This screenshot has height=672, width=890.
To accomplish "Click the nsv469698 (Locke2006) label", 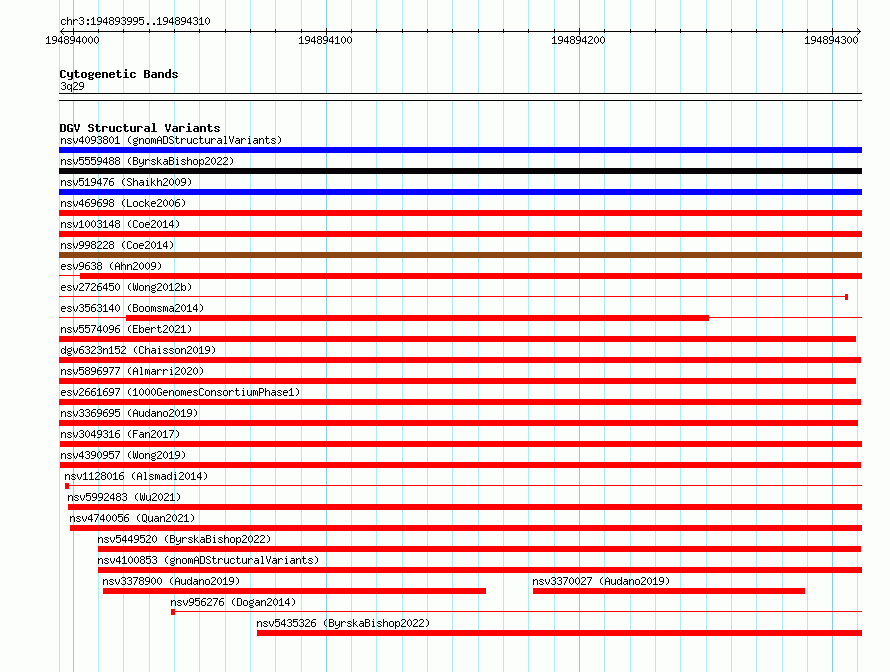I will tap(123, 203).
